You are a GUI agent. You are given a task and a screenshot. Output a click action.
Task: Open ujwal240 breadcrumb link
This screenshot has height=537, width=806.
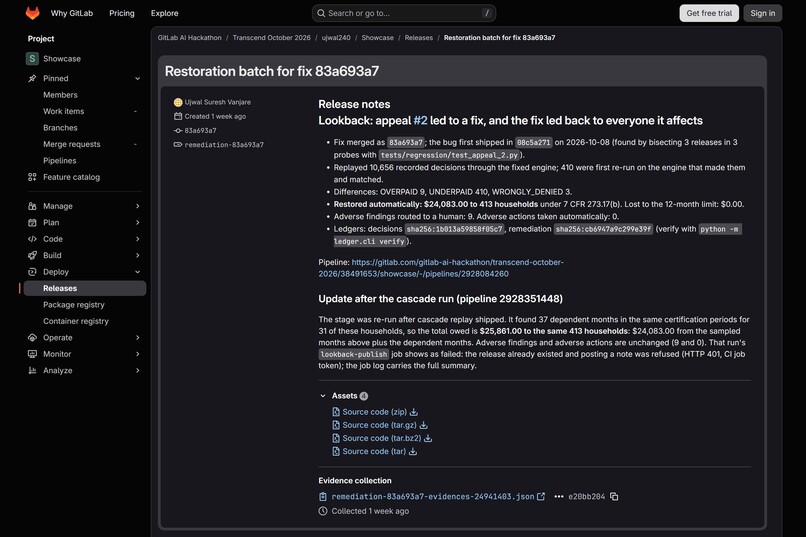(x=336, y=38)
